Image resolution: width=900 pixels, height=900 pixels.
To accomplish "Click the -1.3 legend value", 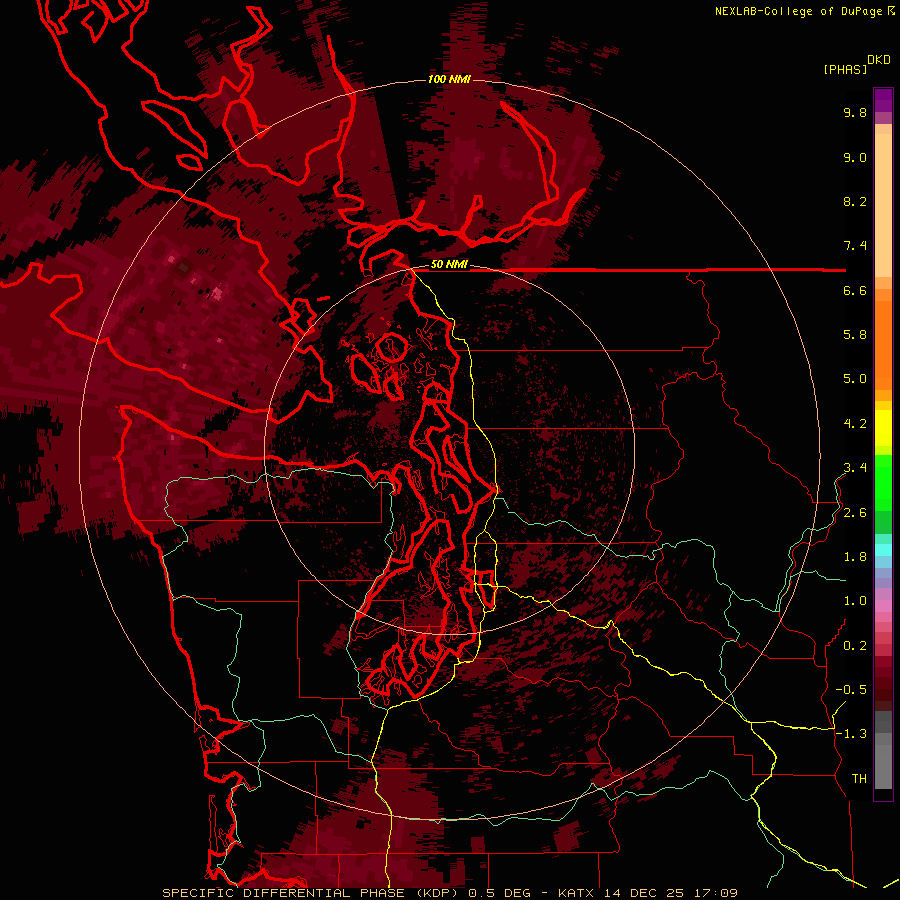I will [x=851, y=734].
